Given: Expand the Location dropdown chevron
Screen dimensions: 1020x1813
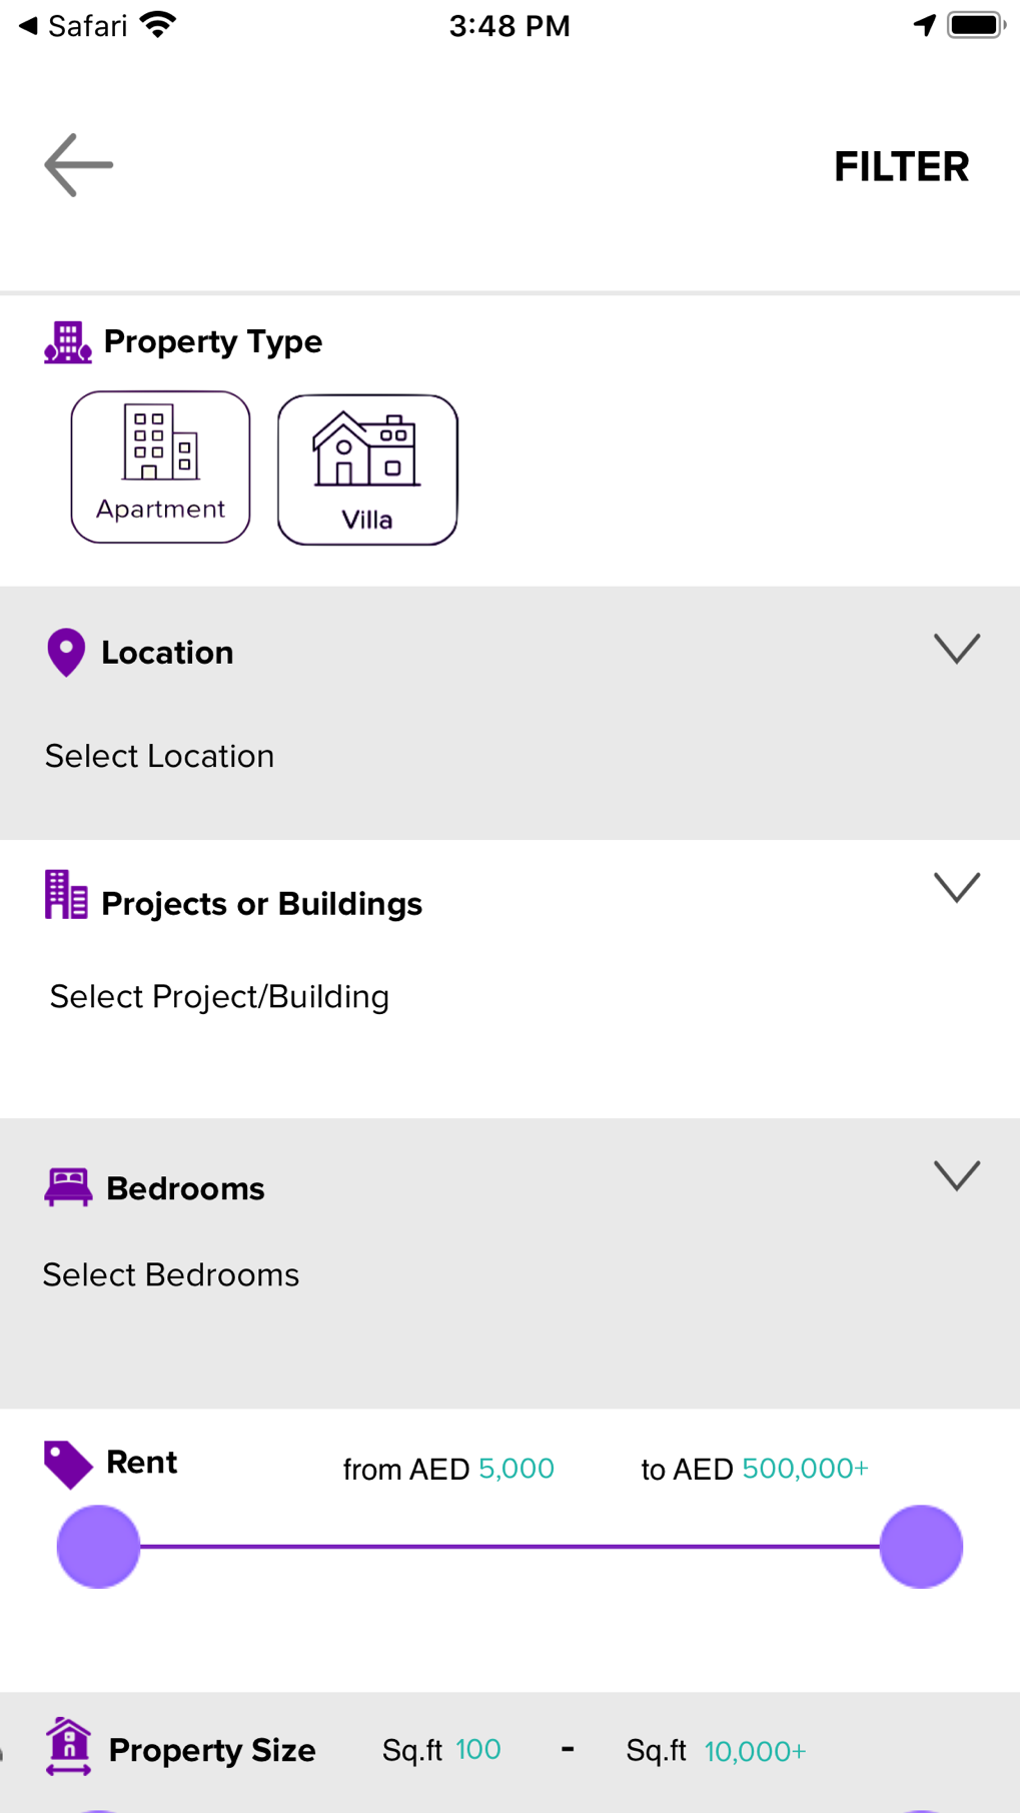Looking at the screenshot, I should pos(957,649).
